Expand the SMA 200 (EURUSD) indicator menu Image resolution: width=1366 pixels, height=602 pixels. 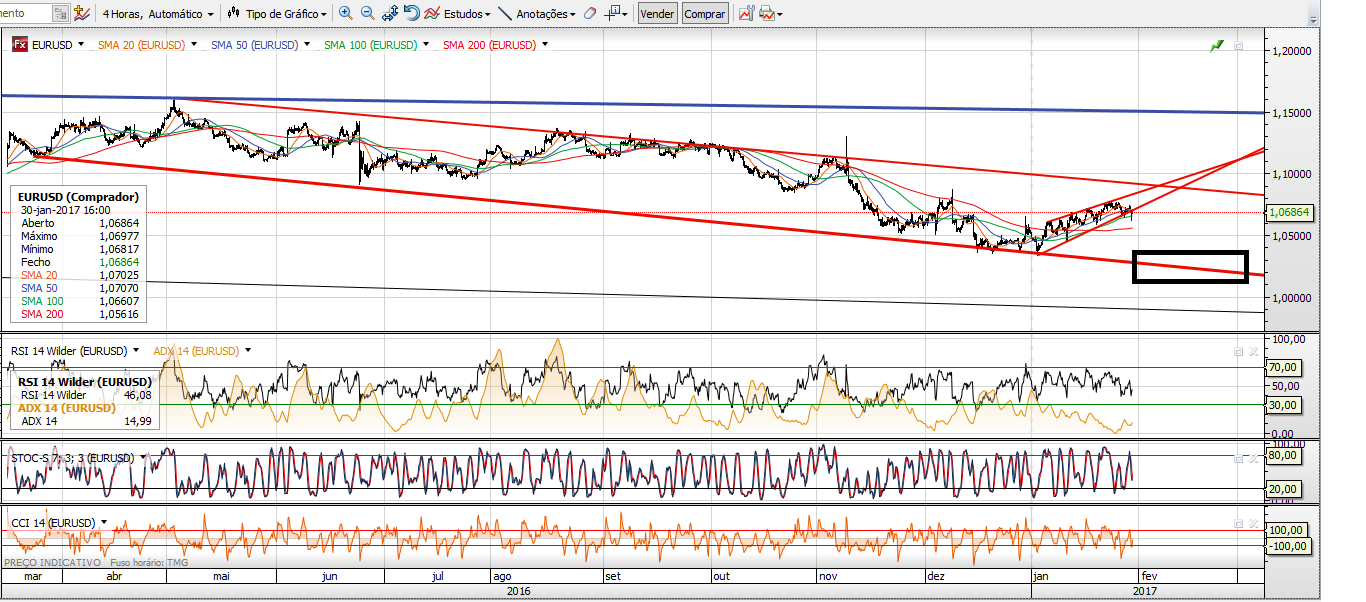[x=546, y=45]
